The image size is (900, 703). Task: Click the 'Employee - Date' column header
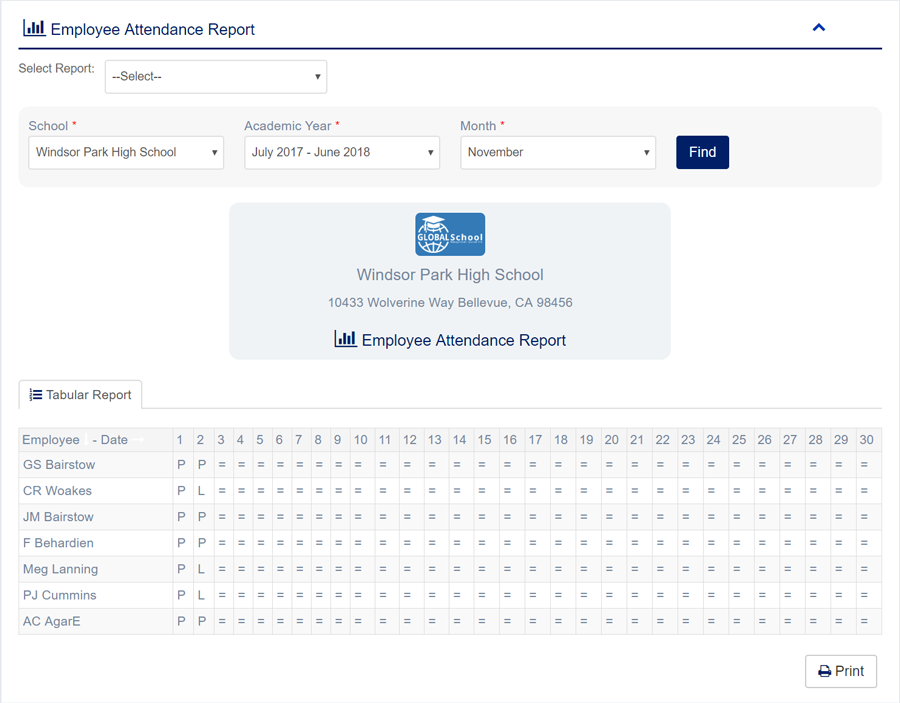click(x=96, y=440)
